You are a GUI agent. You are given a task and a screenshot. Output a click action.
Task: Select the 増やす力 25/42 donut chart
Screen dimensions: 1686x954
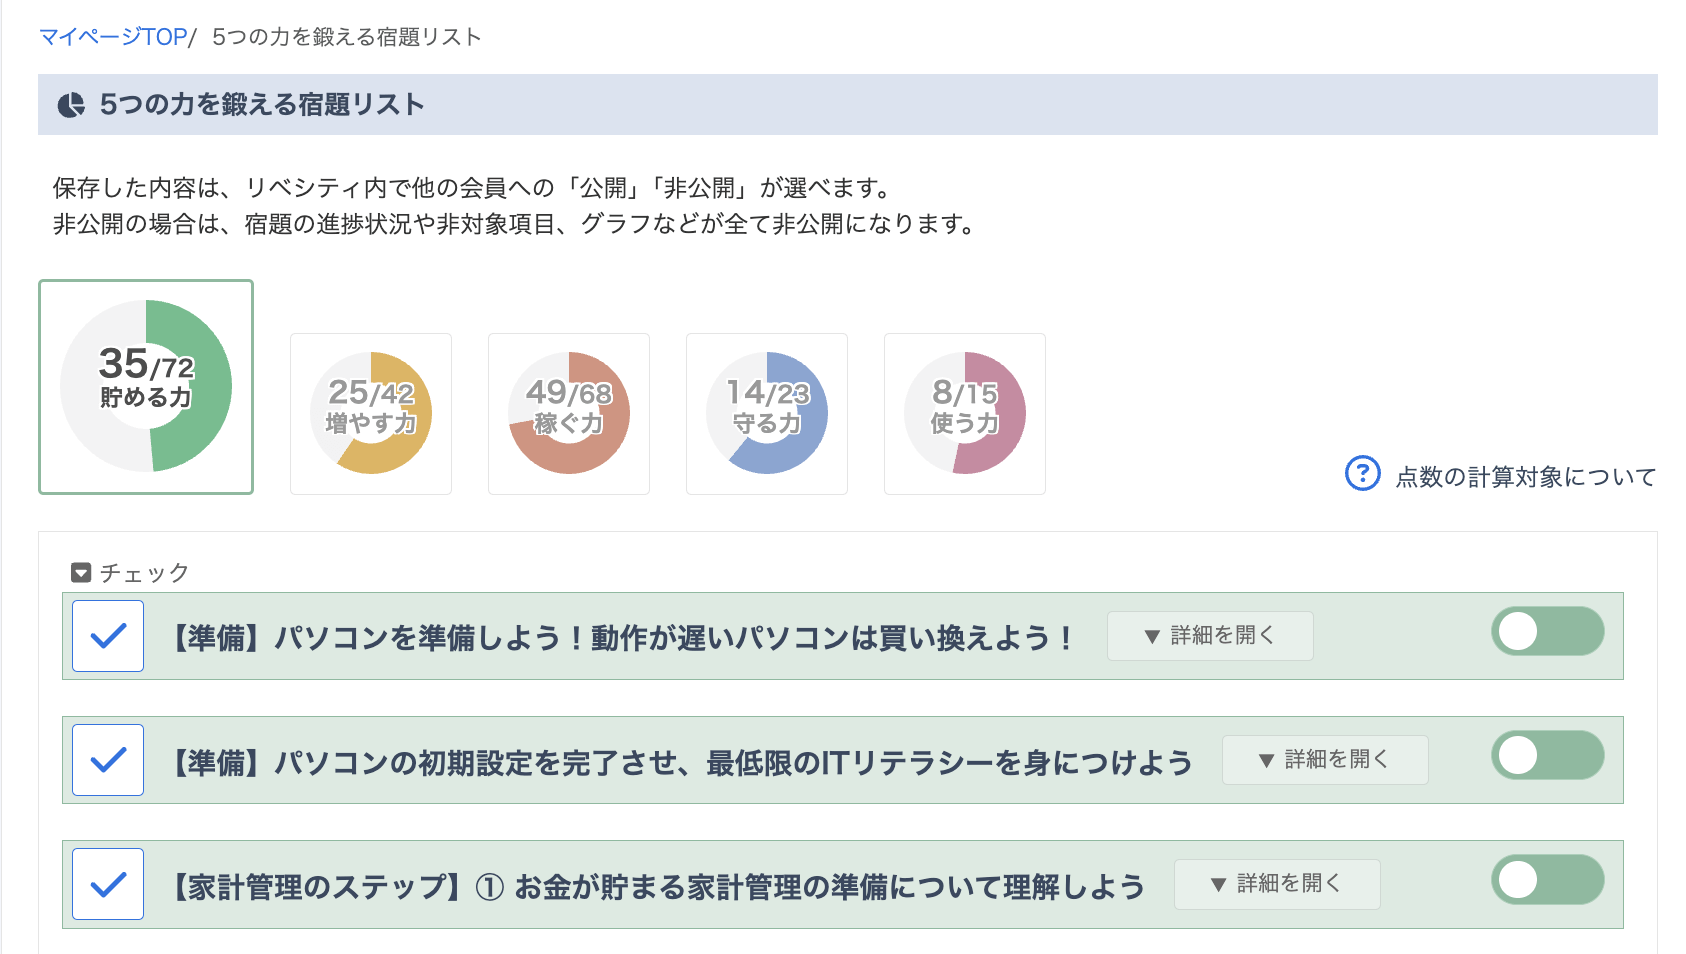tap(371, 413)
